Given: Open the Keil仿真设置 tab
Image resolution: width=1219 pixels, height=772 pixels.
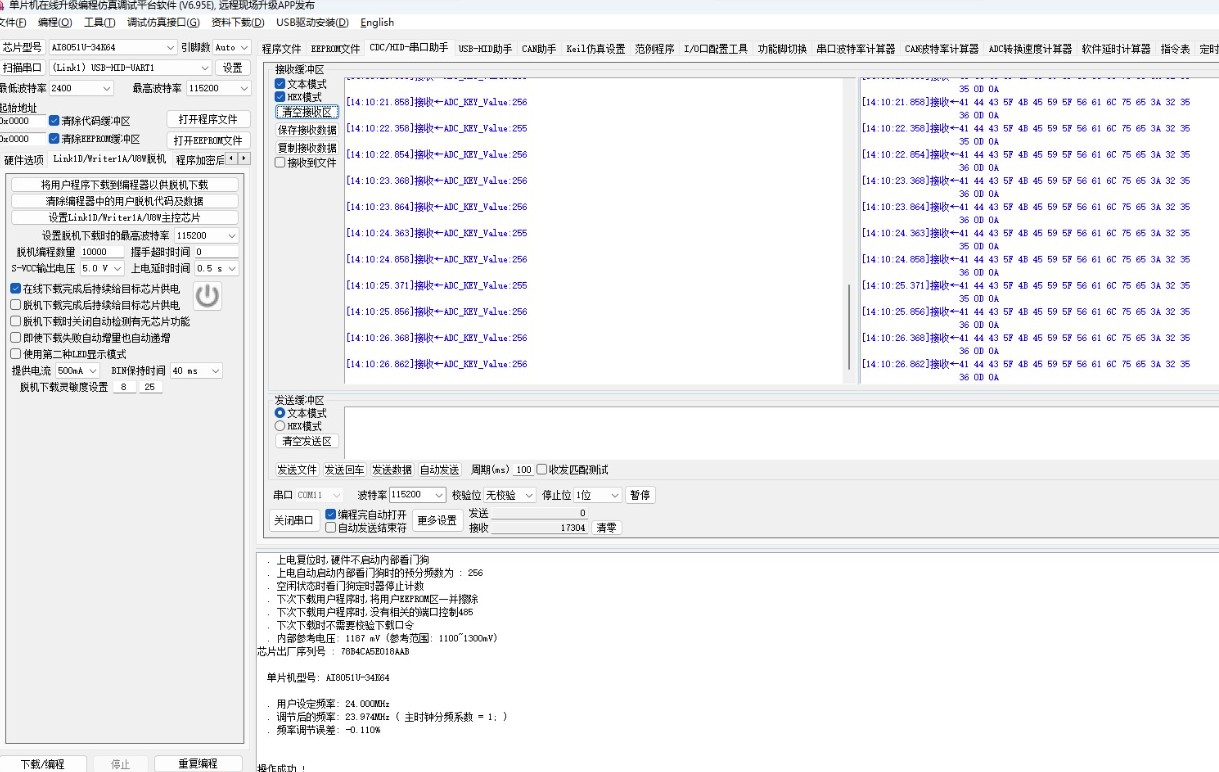Looking at the screenshot, I should click(595, 49).
